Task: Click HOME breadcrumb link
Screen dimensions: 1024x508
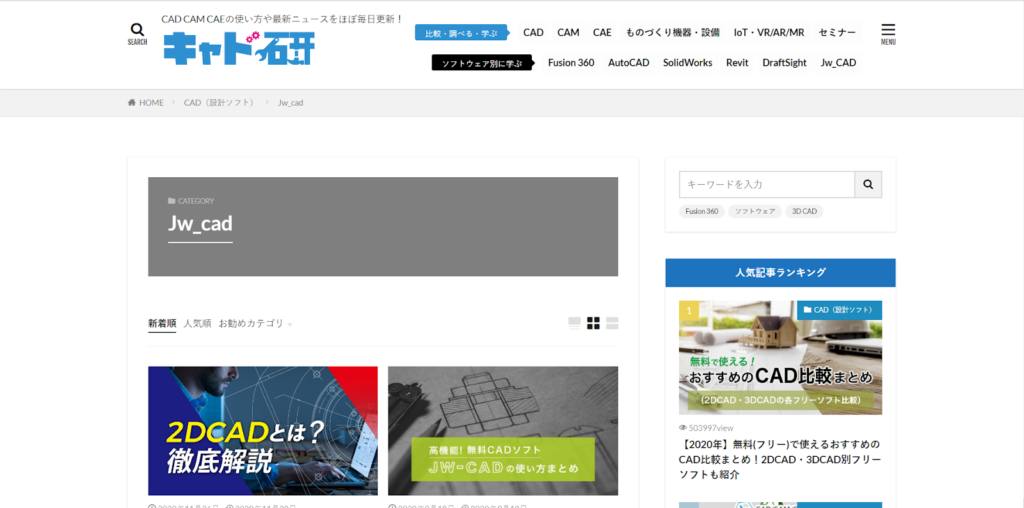Action: pos(151,103)
